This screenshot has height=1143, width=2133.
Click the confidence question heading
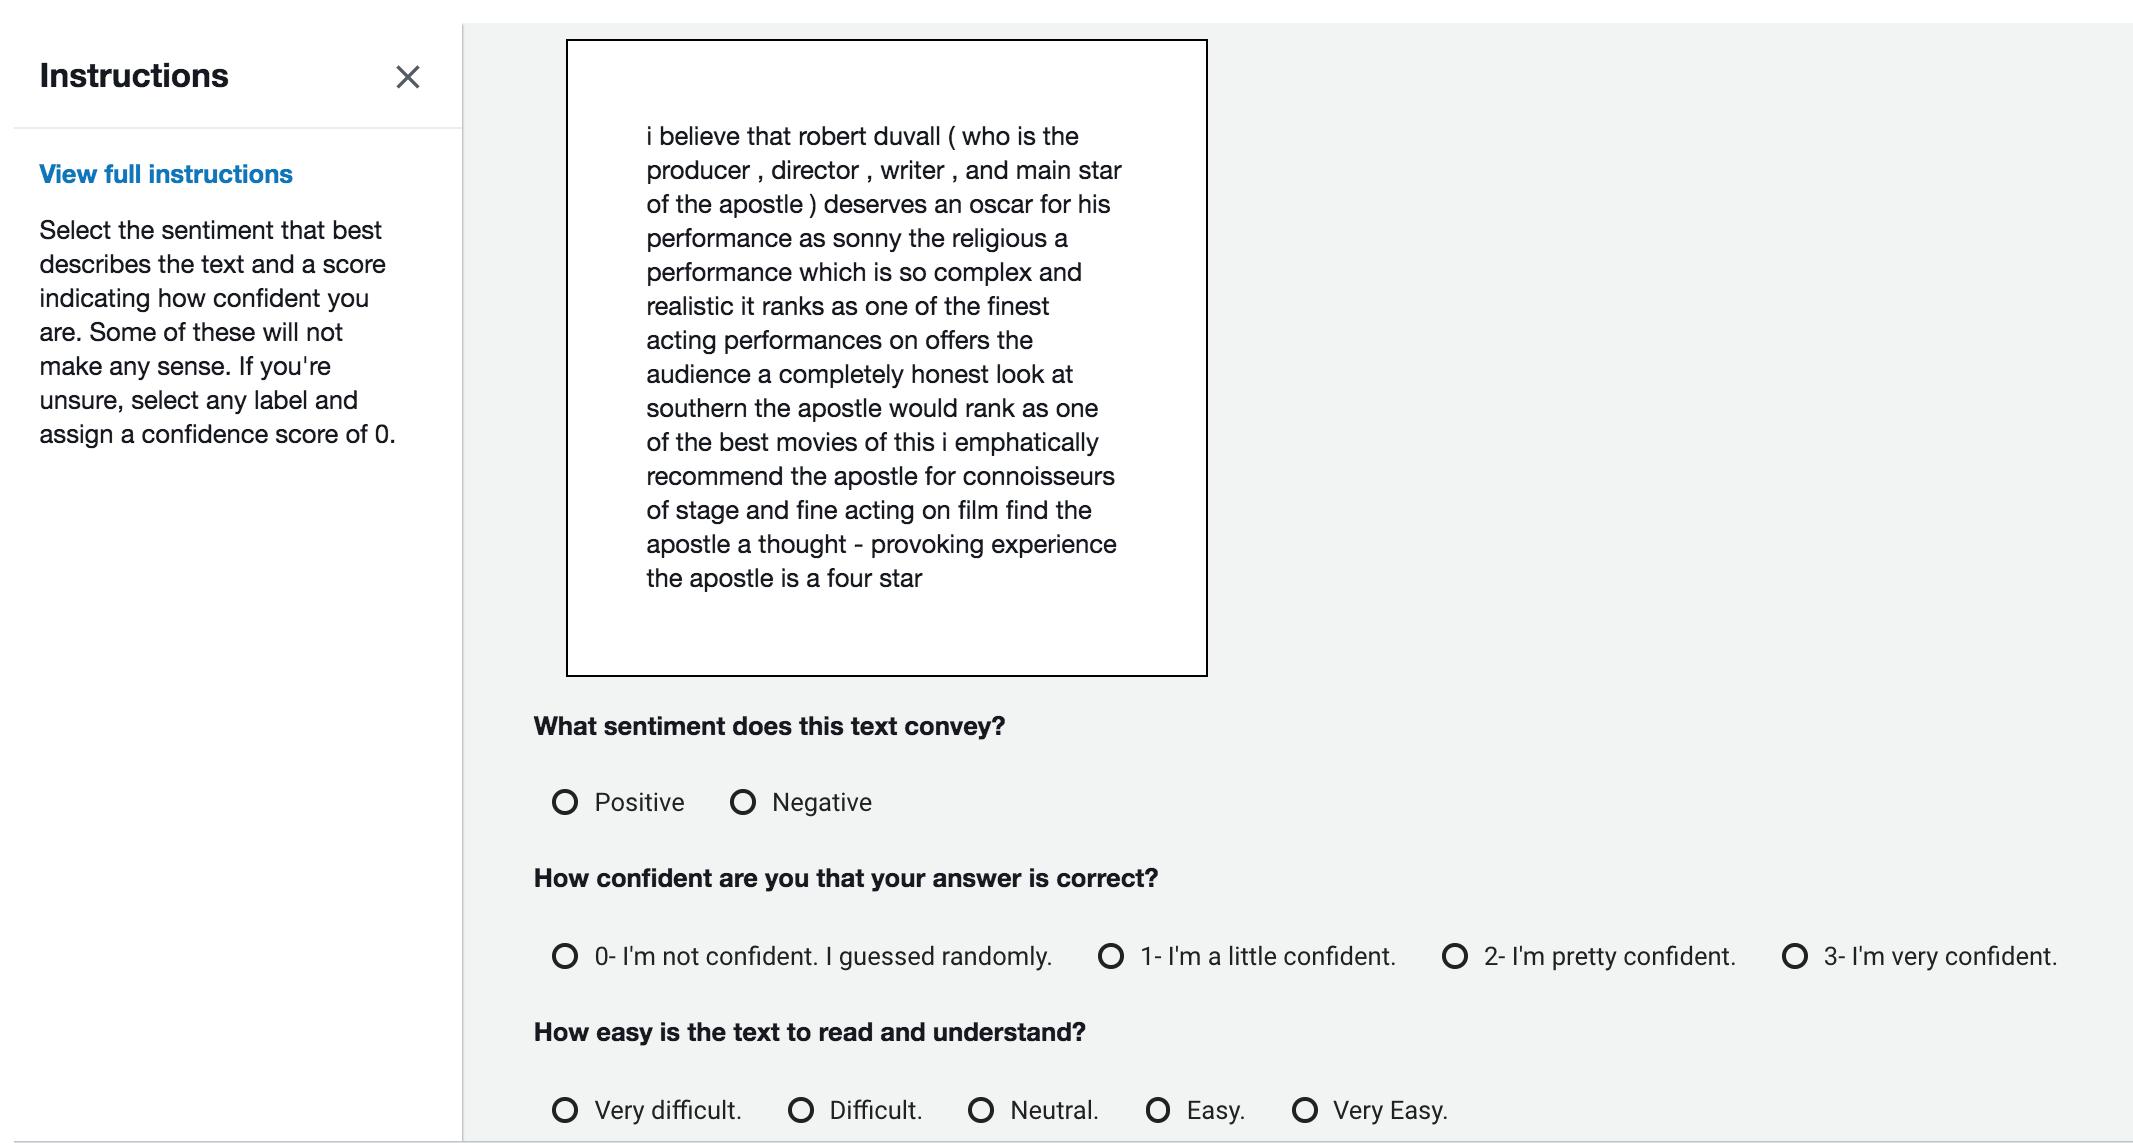(x=846, y=878)
